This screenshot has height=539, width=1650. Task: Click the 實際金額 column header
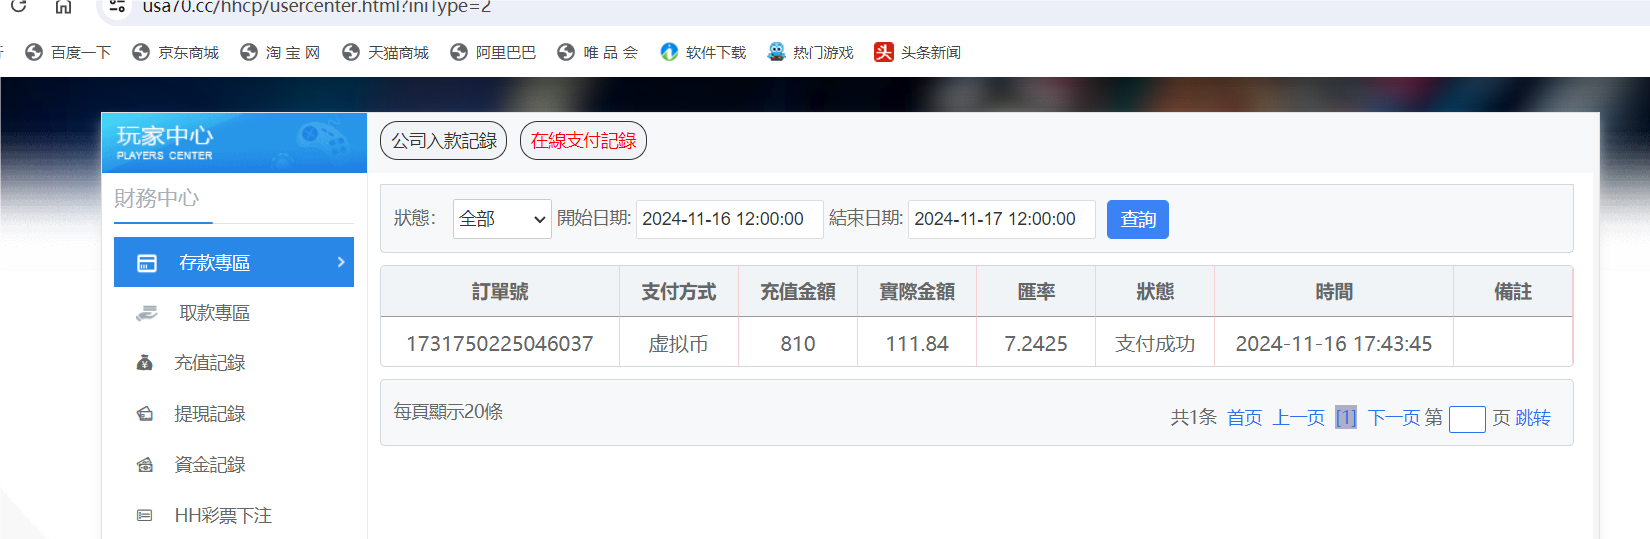(917, 292)
